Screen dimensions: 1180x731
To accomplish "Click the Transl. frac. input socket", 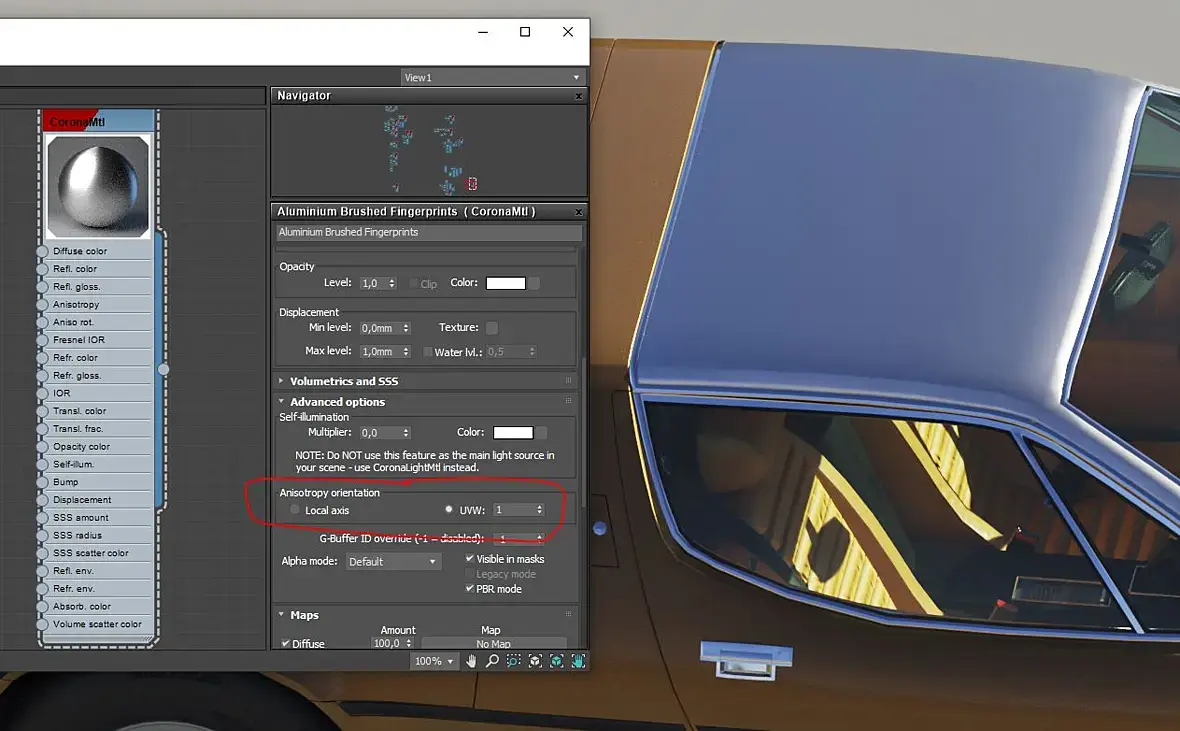I will tap(42, 429).
